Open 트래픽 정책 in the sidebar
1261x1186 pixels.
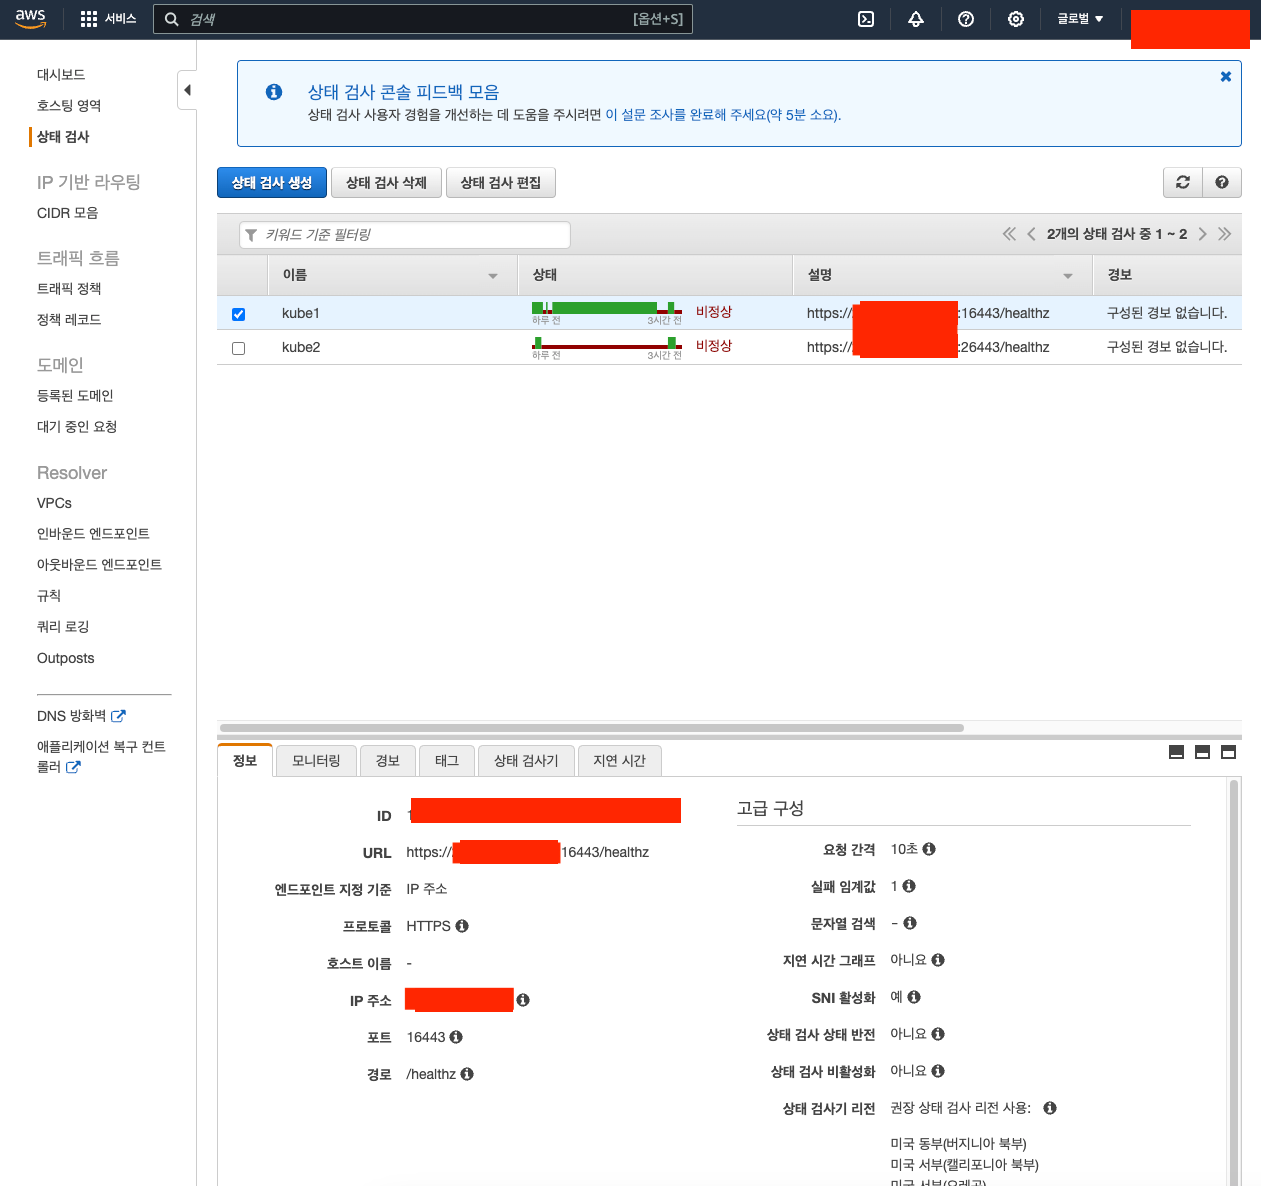pyautogui.click(x=69, y=289)
